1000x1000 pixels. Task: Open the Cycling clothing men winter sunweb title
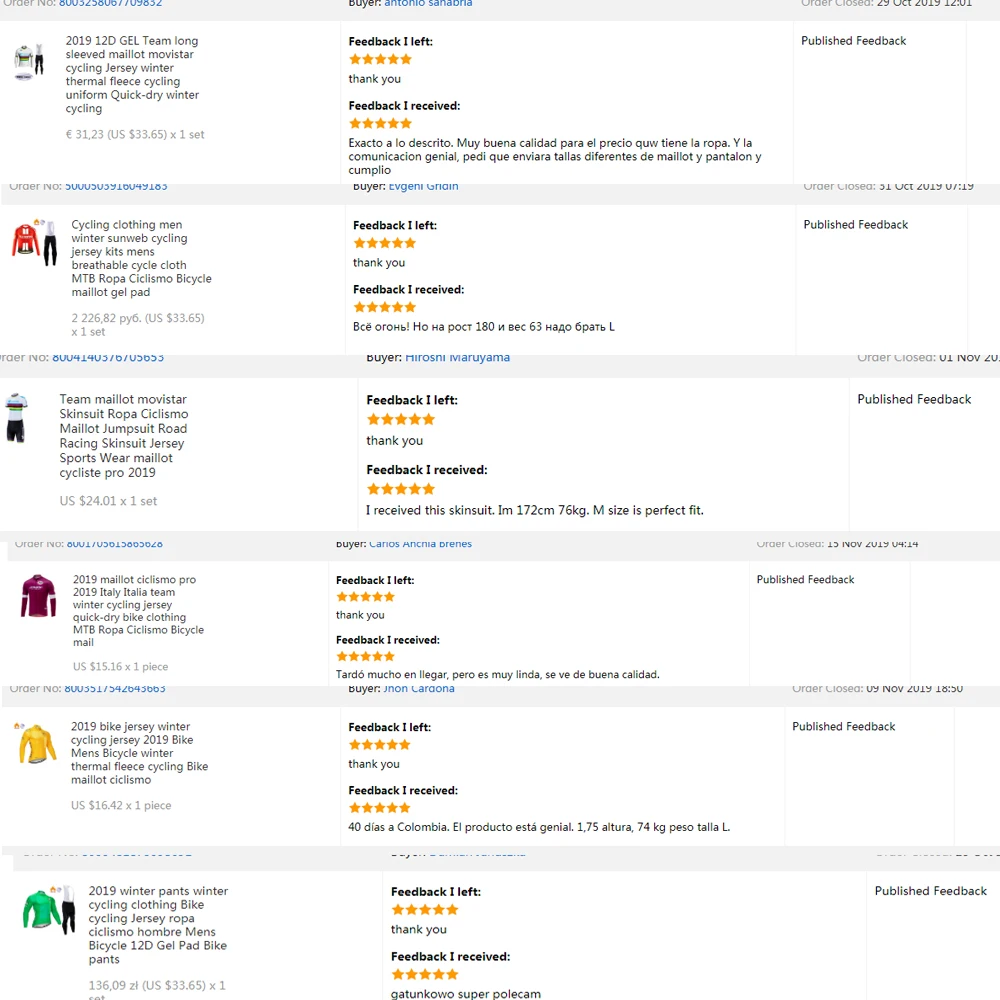(x=141, y=259)
